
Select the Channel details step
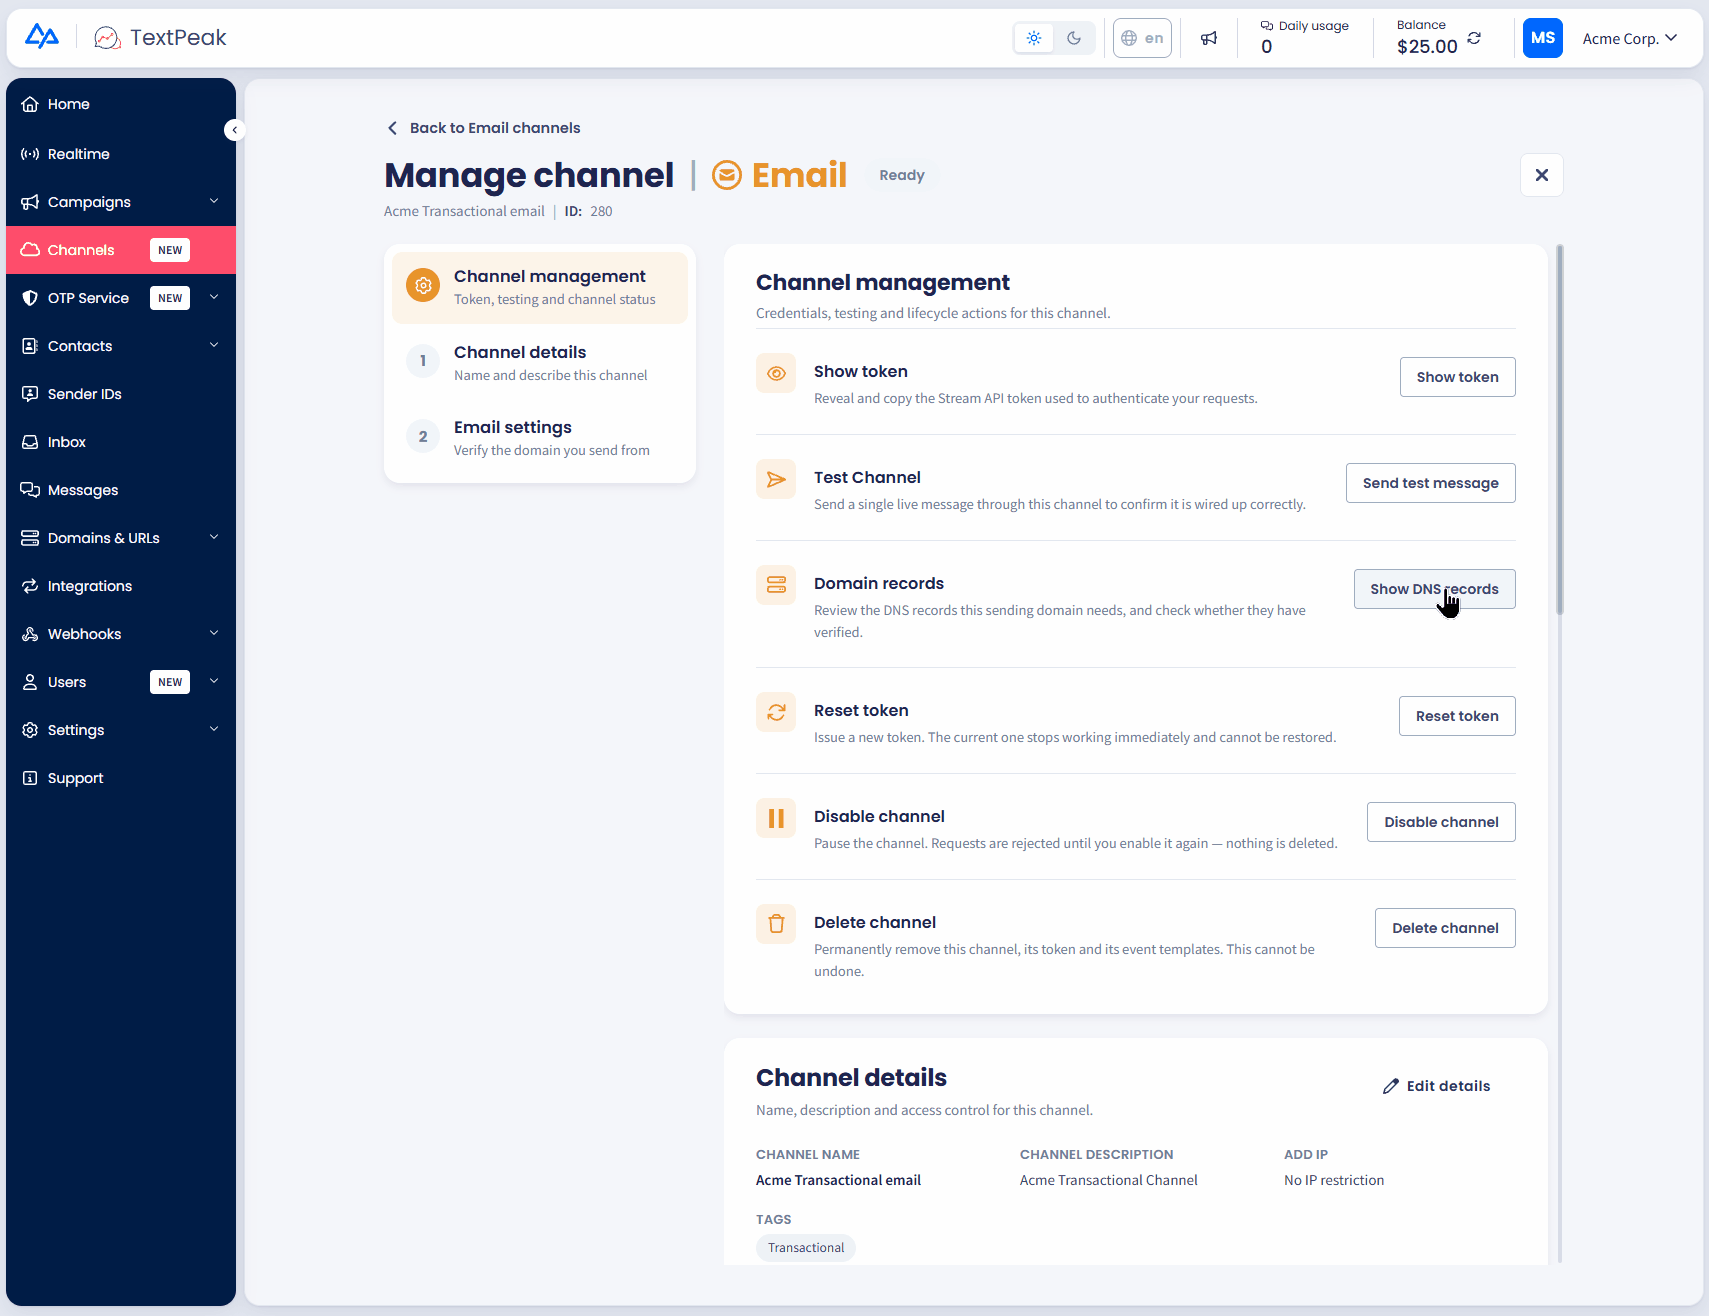point(540,362)
